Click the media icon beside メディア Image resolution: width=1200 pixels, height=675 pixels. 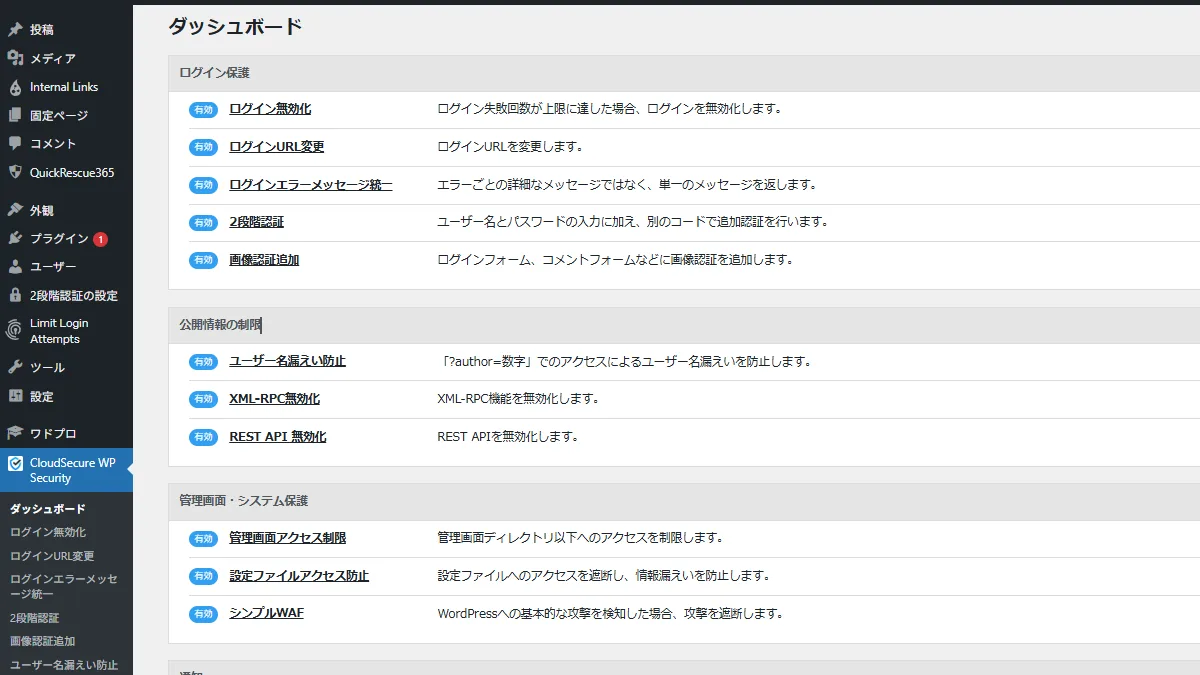15,58
